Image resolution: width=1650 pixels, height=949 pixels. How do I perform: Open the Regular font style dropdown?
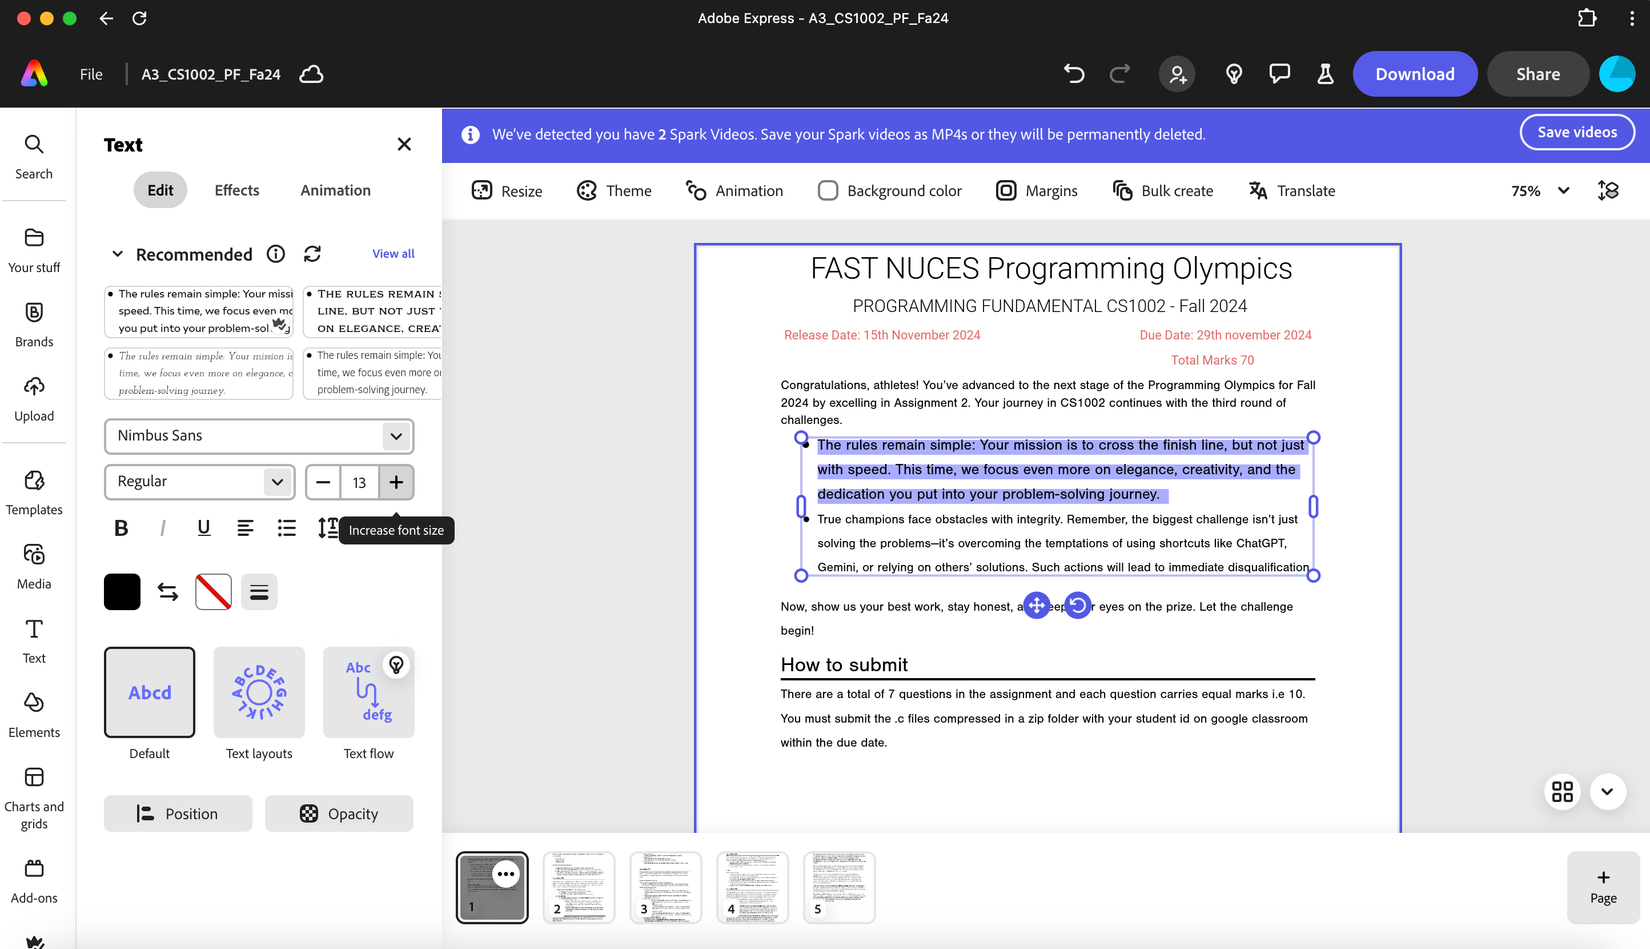pos(199,482)
